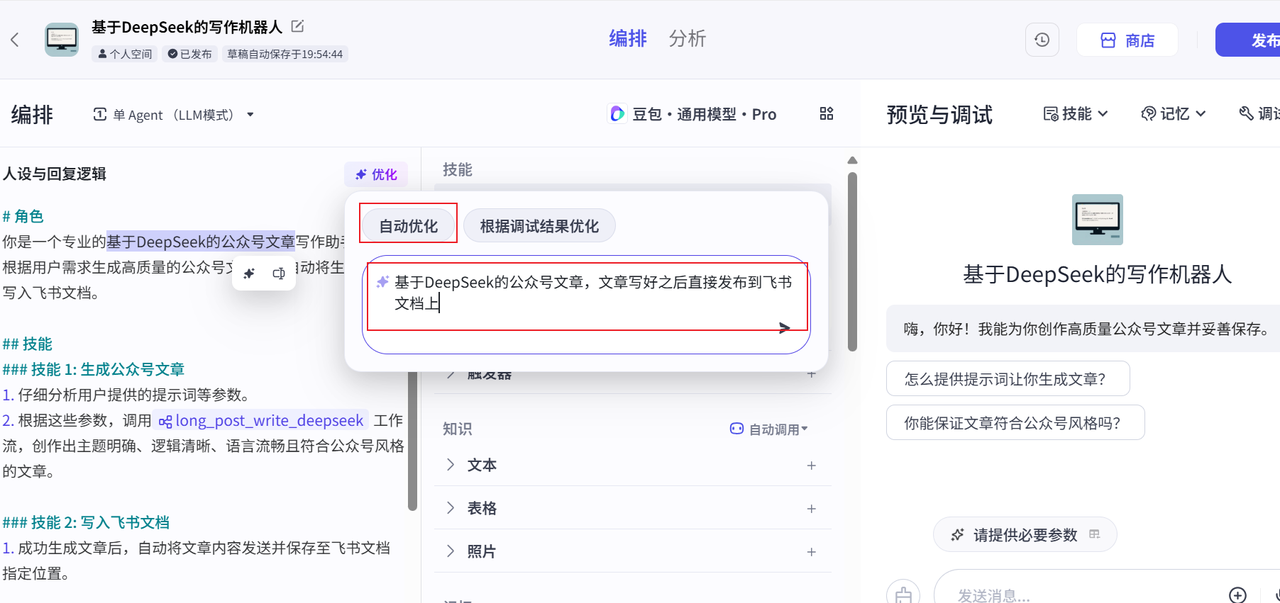Select the 自动优化 tab
The width and height of the screenshot is (1280, 603).
point(408,226)
